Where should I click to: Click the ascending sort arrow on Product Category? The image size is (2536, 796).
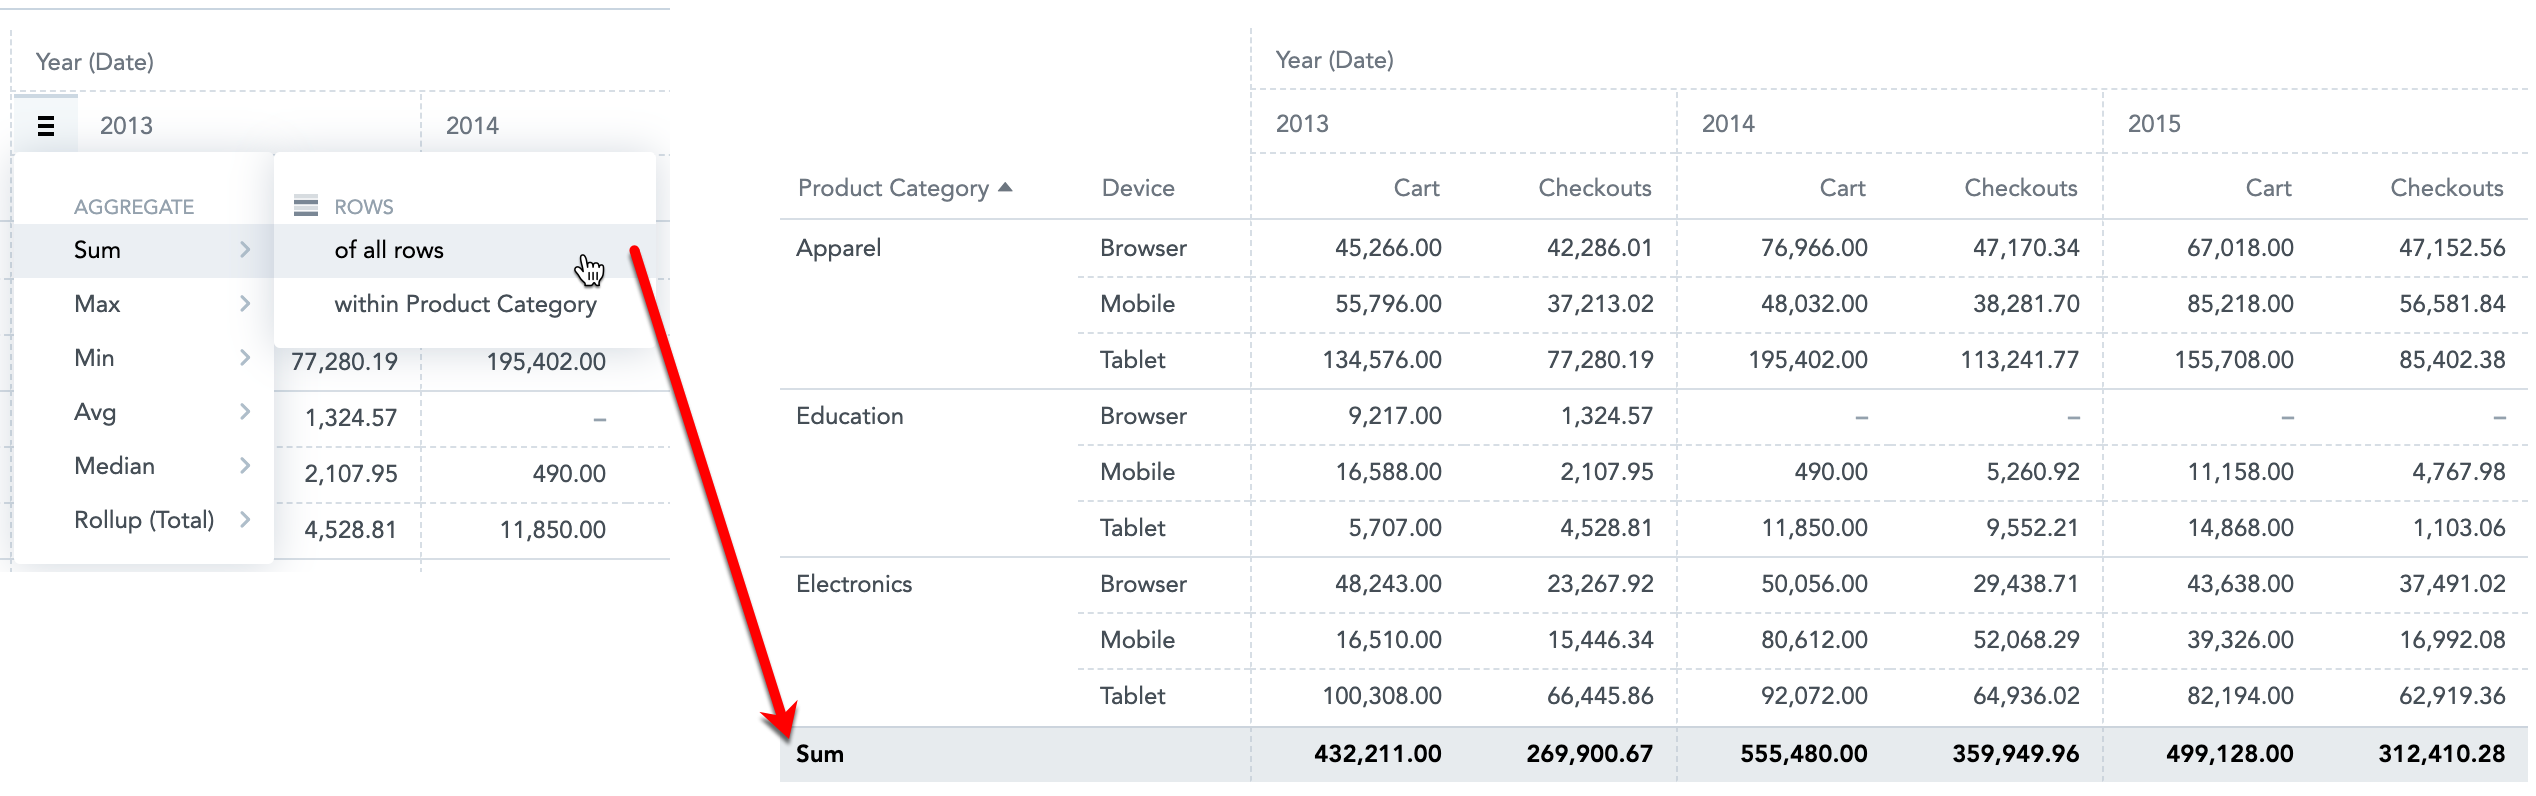pos(1006,187)
